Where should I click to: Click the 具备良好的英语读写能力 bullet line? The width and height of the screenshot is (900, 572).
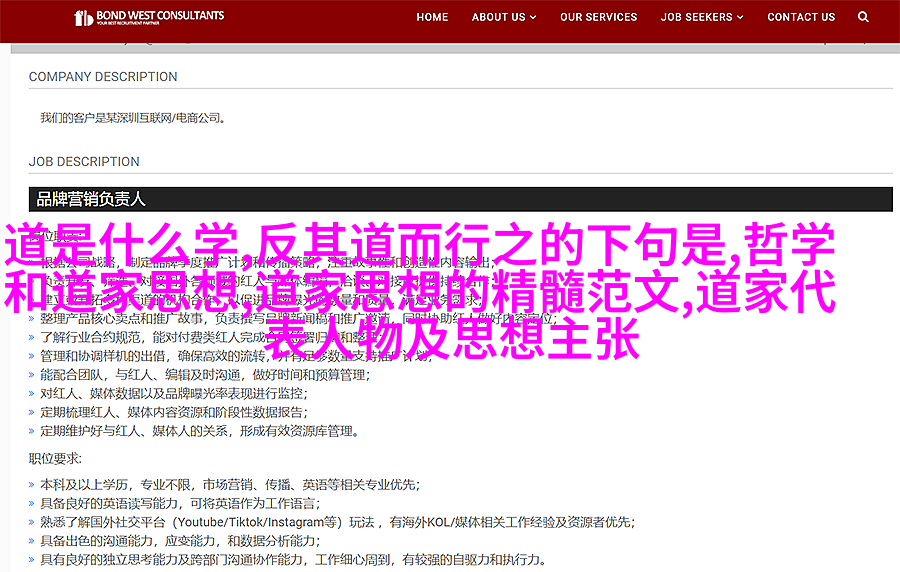click(178, 503)
